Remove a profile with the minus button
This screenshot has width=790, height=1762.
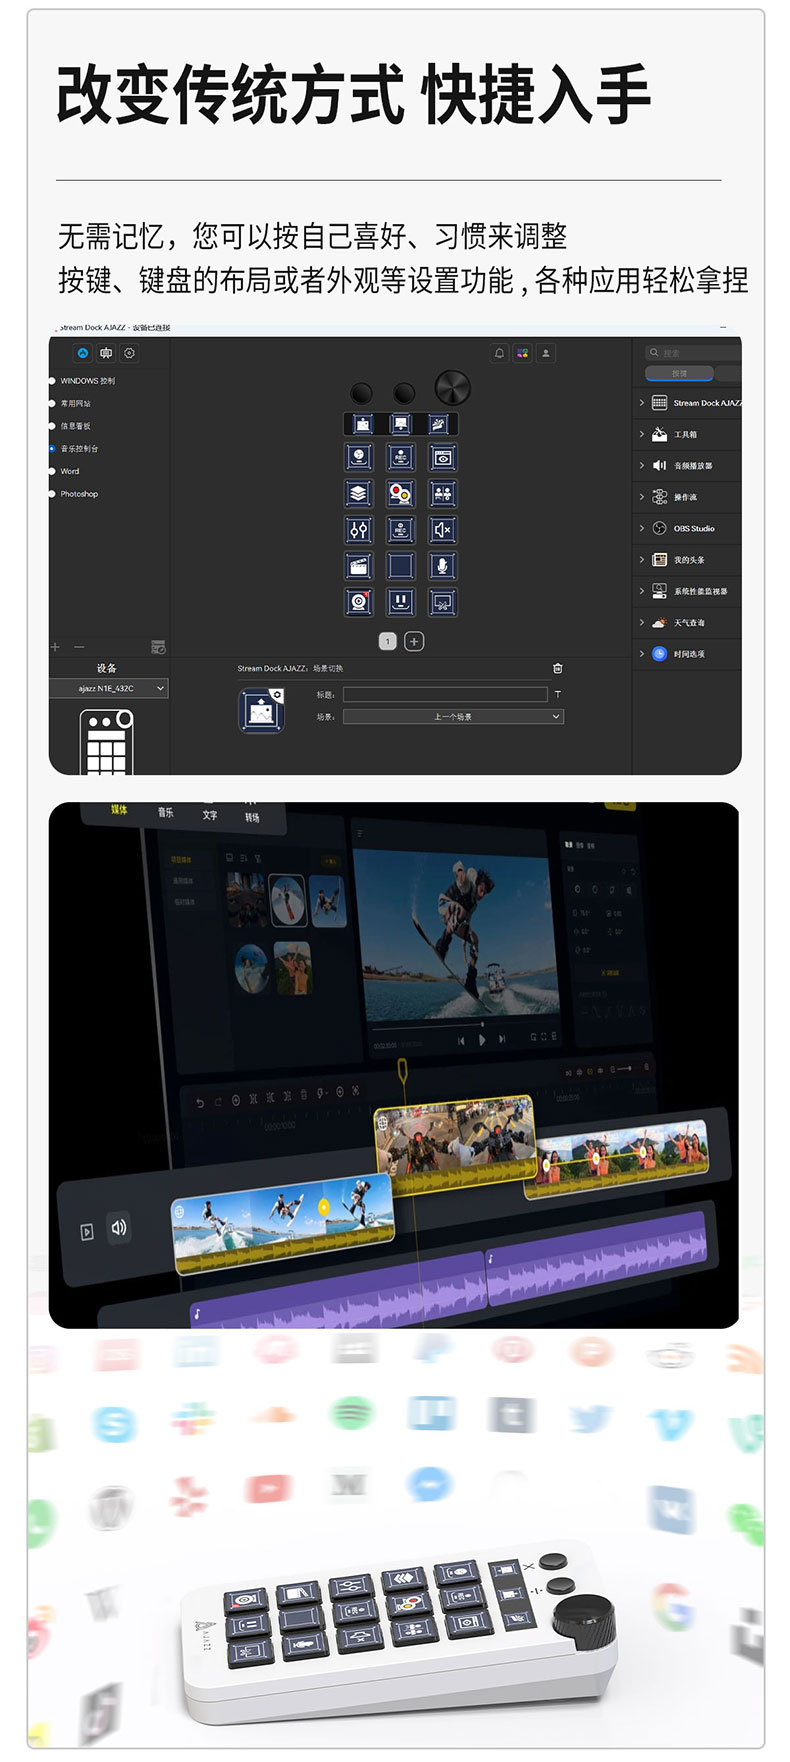click(79, 647)
